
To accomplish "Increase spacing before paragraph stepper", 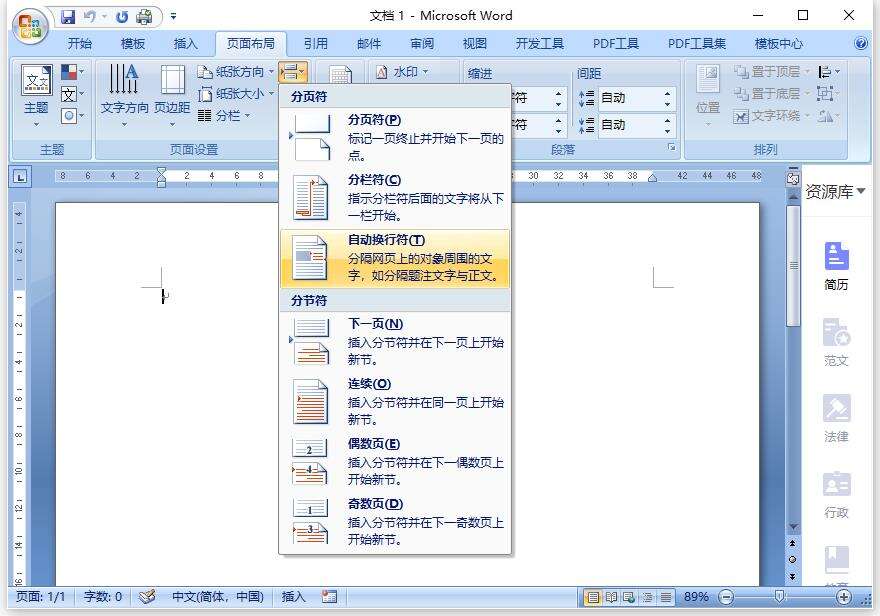I will (667, 93).
